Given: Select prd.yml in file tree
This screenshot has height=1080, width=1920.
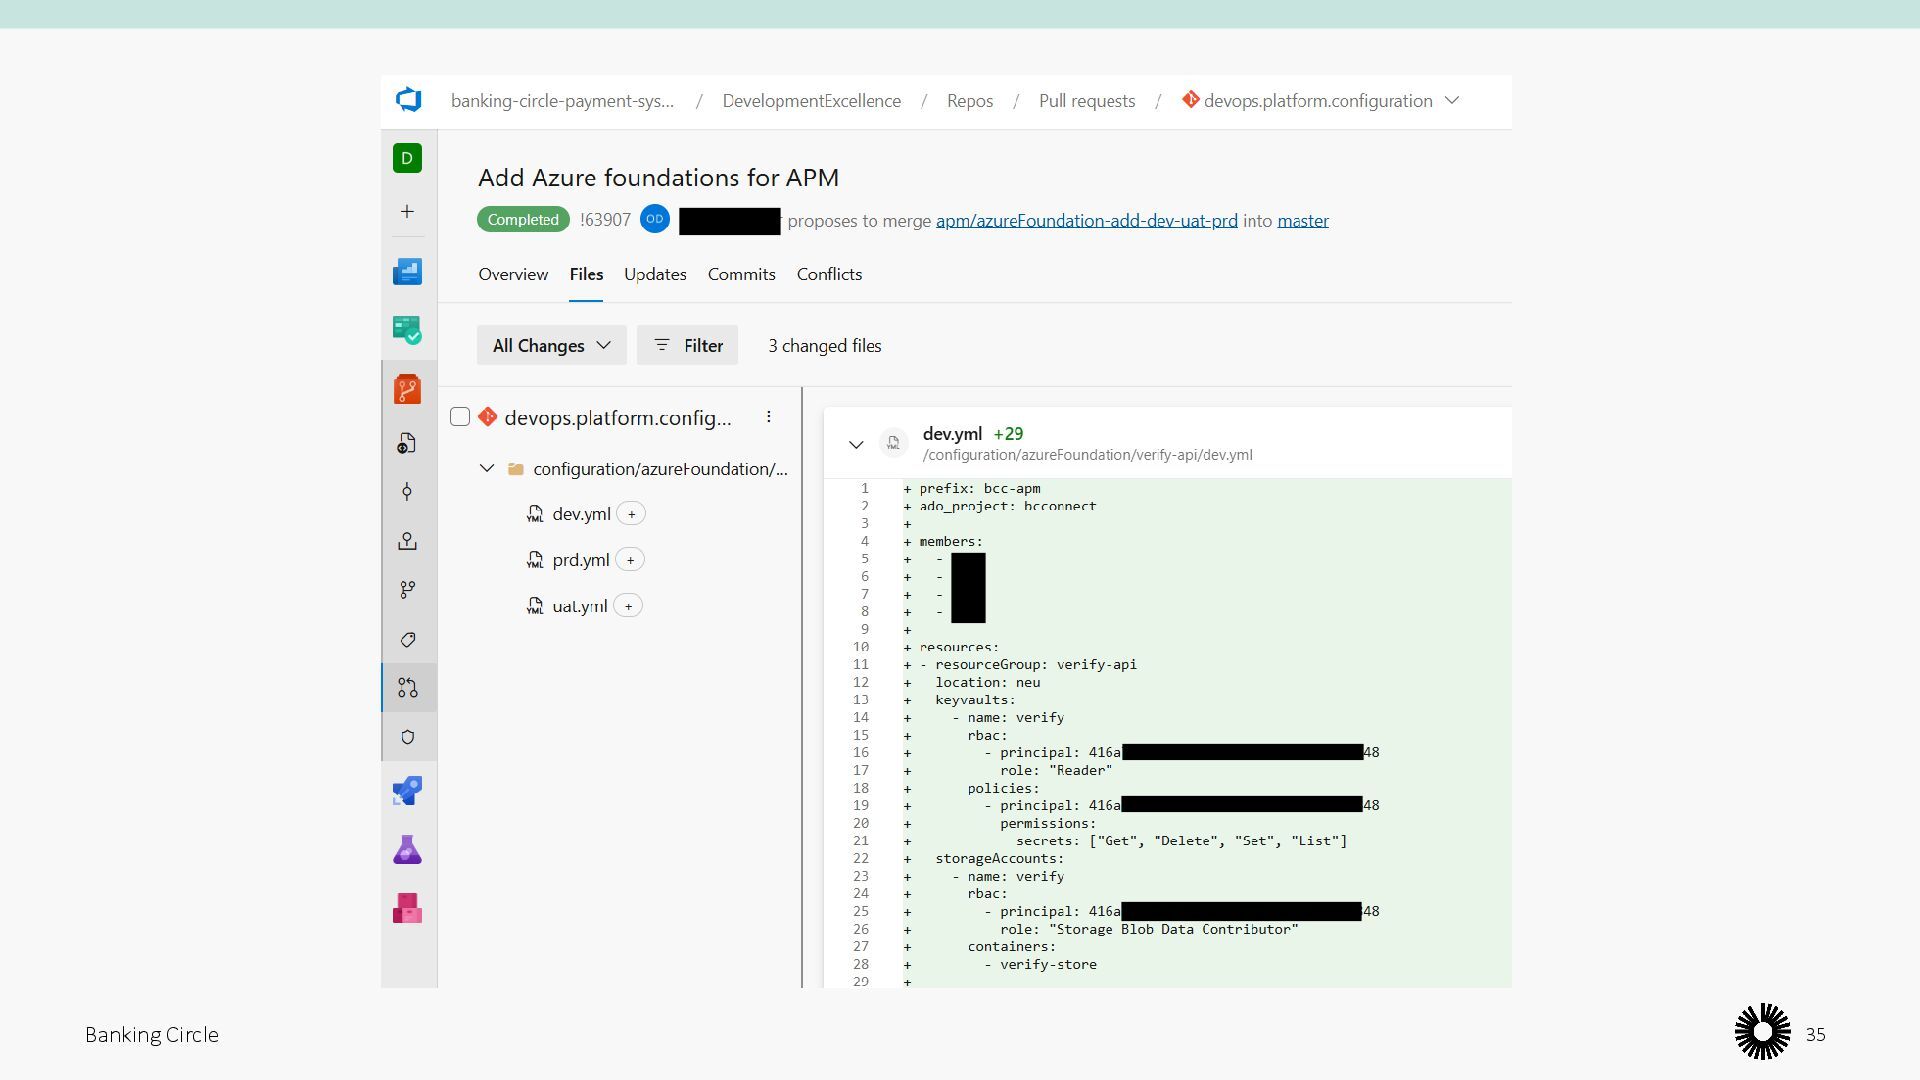Looking at the screenshot, I should pyautogui.click(x=580, y=560).
